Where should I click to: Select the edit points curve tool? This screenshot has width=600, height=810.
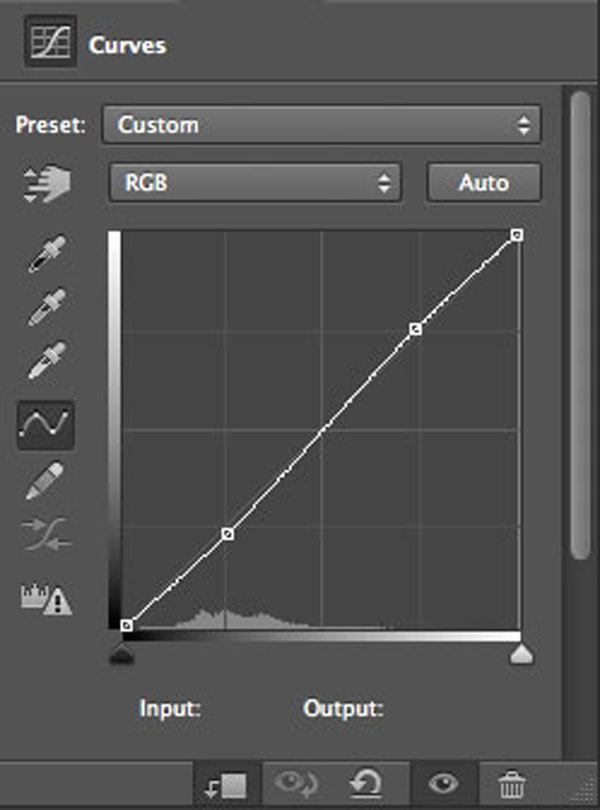point(45,425)
